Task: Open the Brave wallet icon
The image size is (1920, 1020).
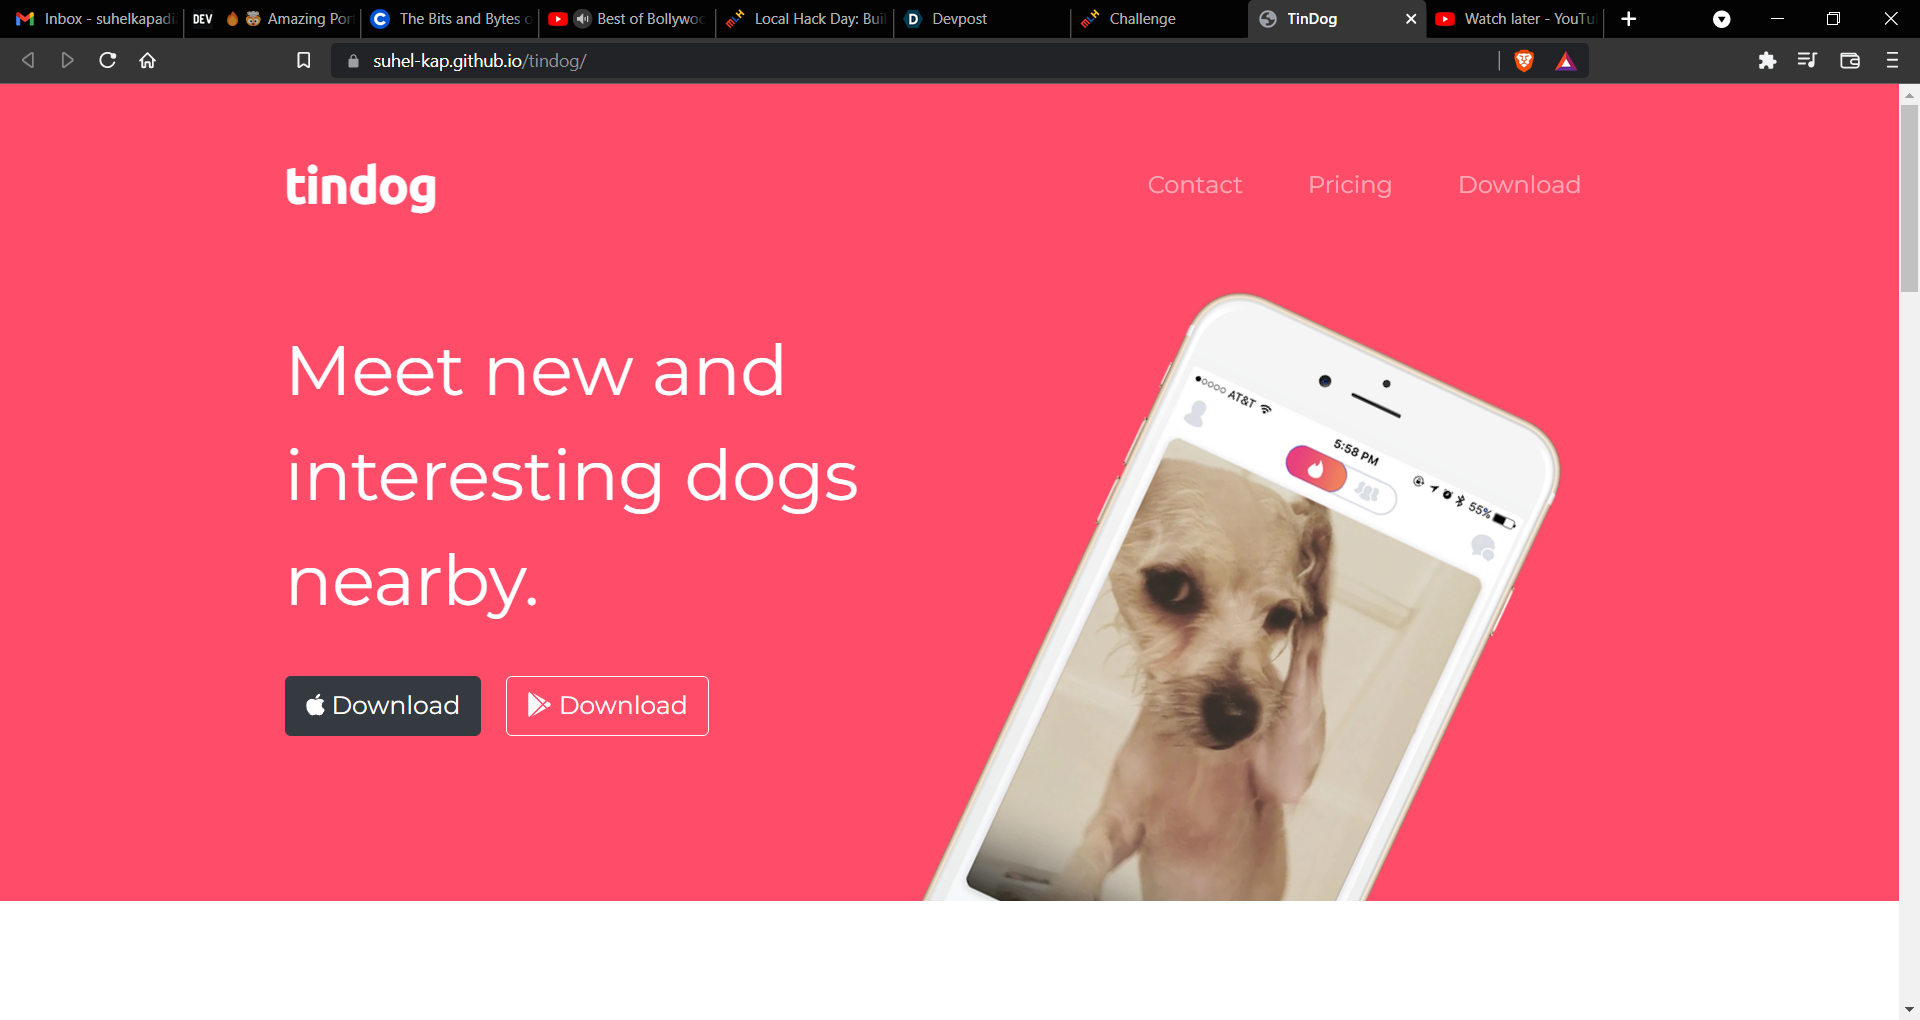Action: coord(1850,61)
